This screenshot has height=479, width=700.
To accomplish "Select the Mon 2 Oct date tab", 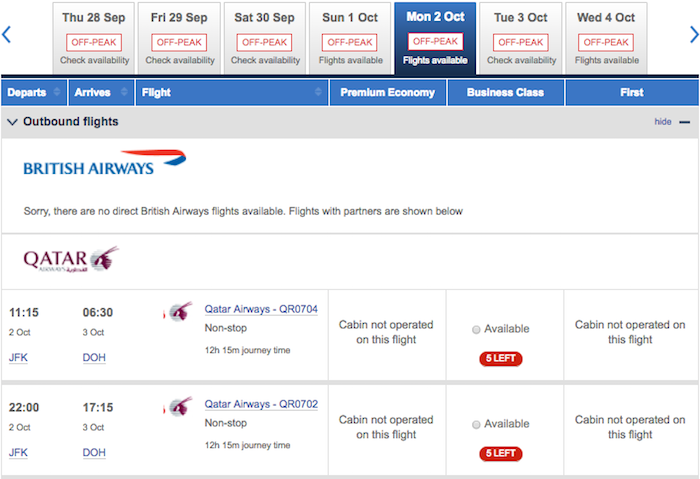I will [435, 38].
